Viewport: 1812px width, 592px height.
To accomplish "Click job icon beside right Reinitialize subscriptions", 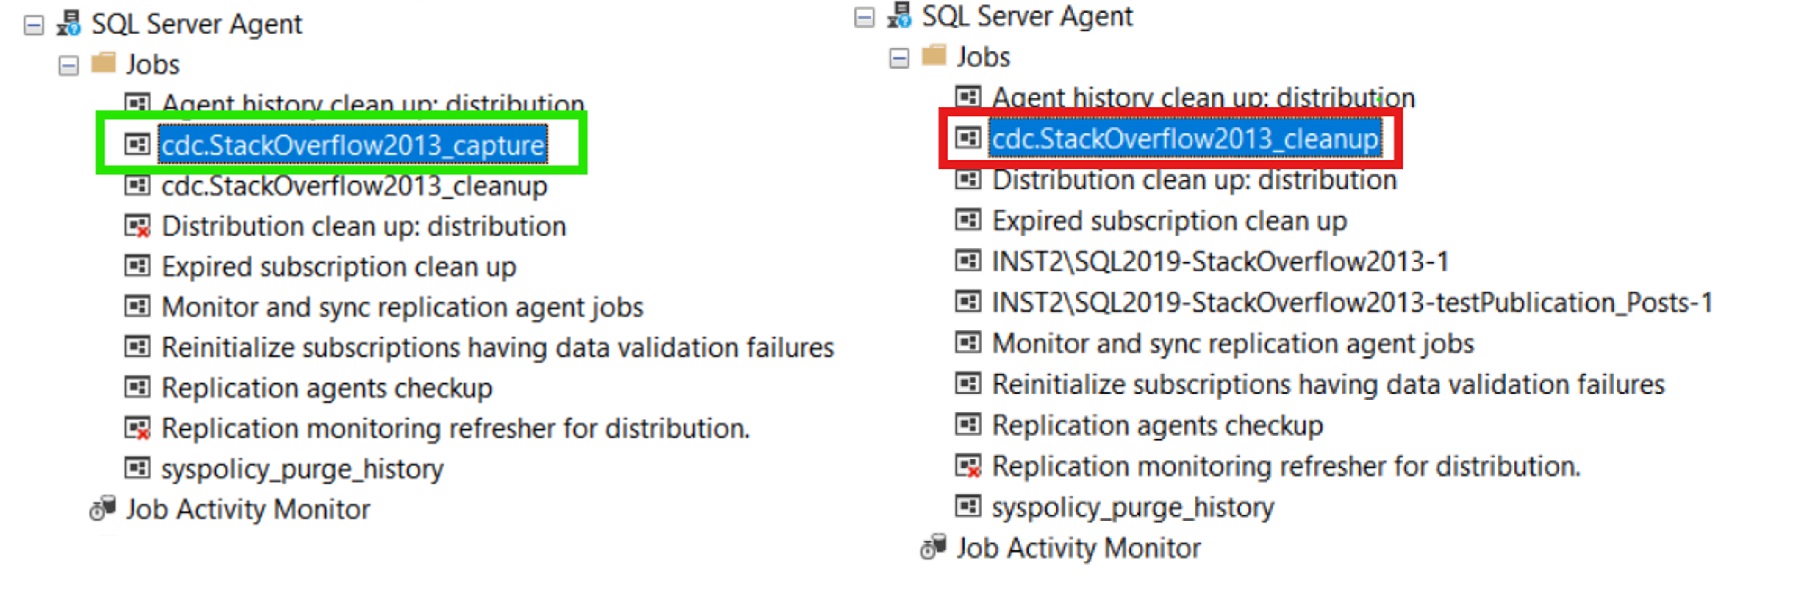I will (968, 384).
